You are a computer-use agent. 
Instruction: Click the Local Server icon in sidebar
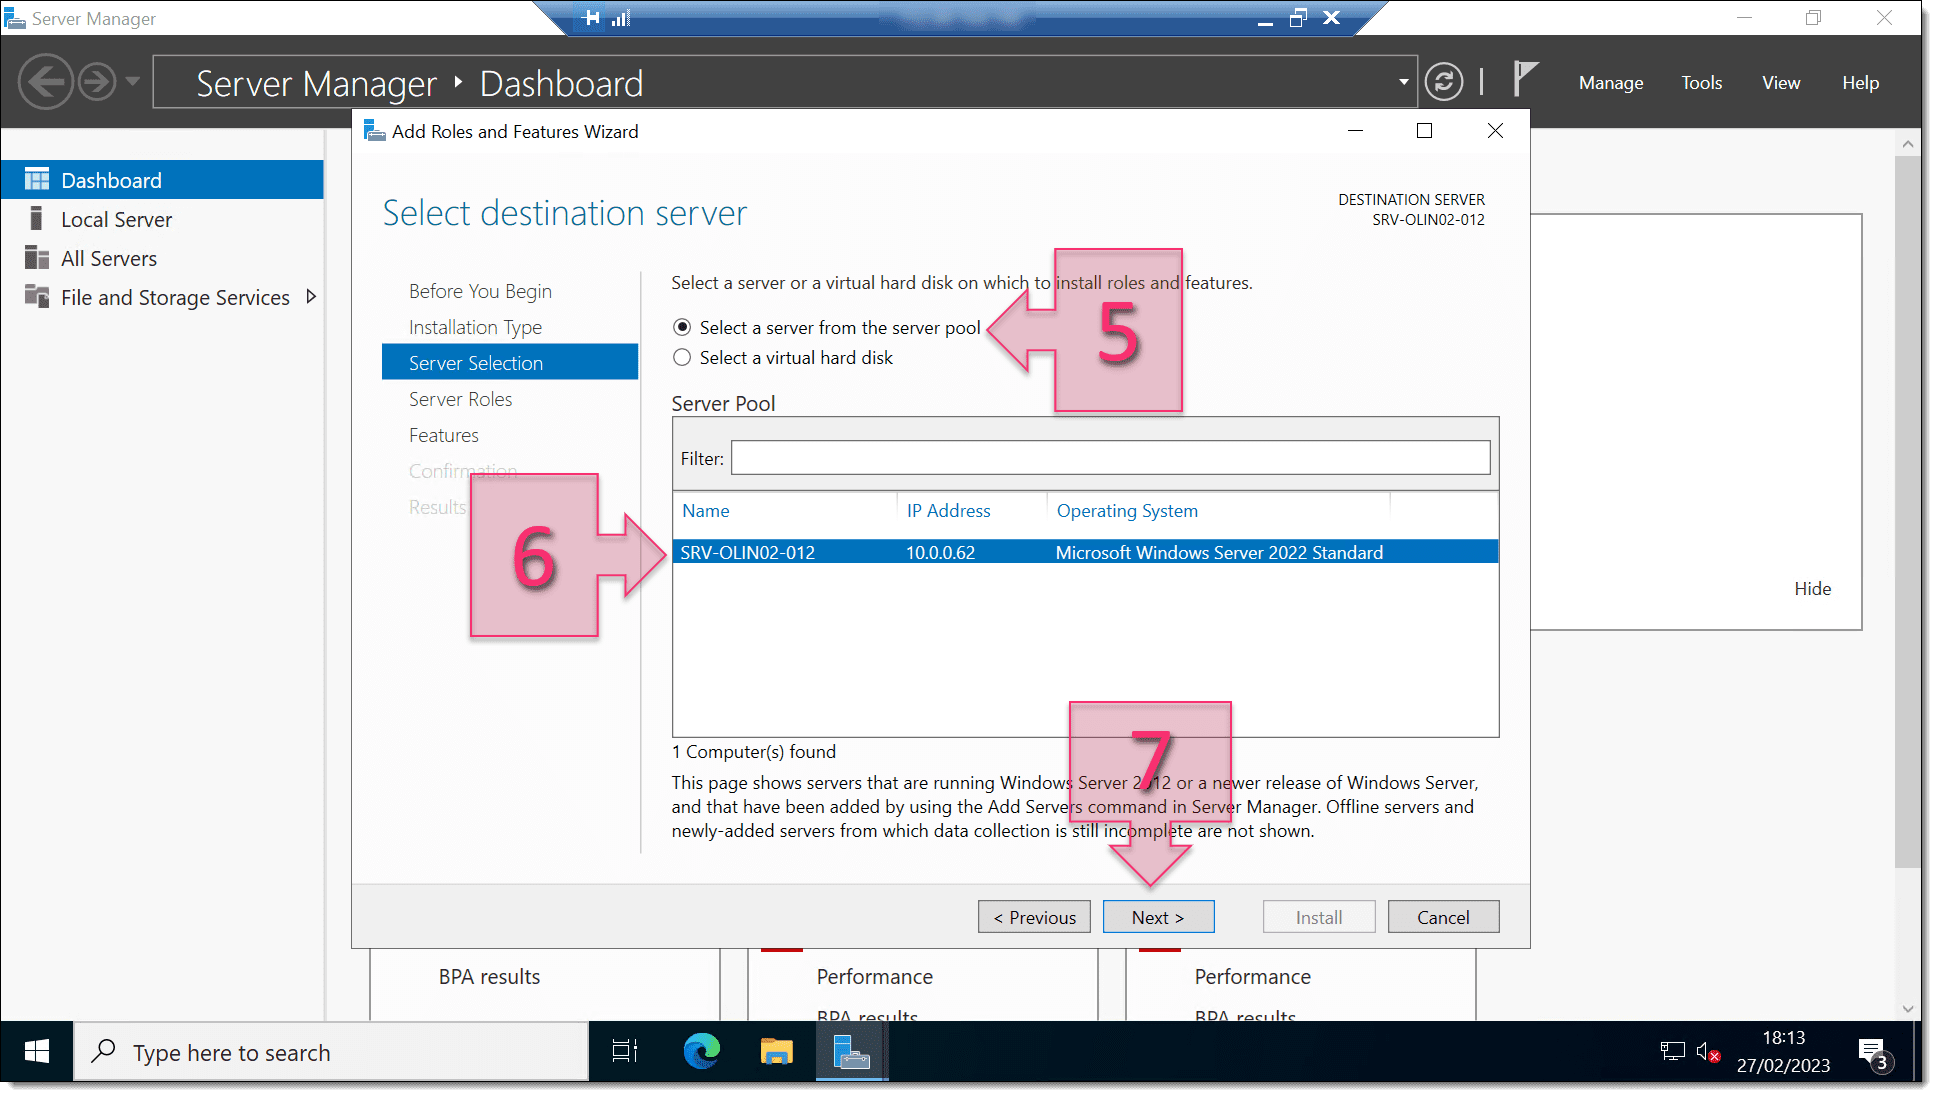pos(37,219)
